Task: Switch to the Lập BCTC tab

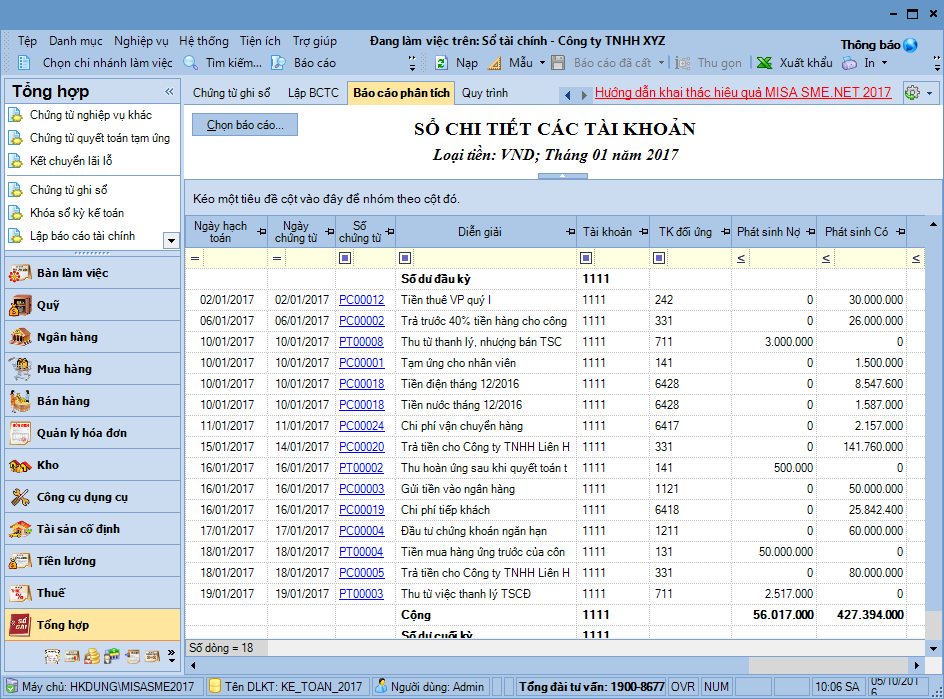Action: coord(313,93)
